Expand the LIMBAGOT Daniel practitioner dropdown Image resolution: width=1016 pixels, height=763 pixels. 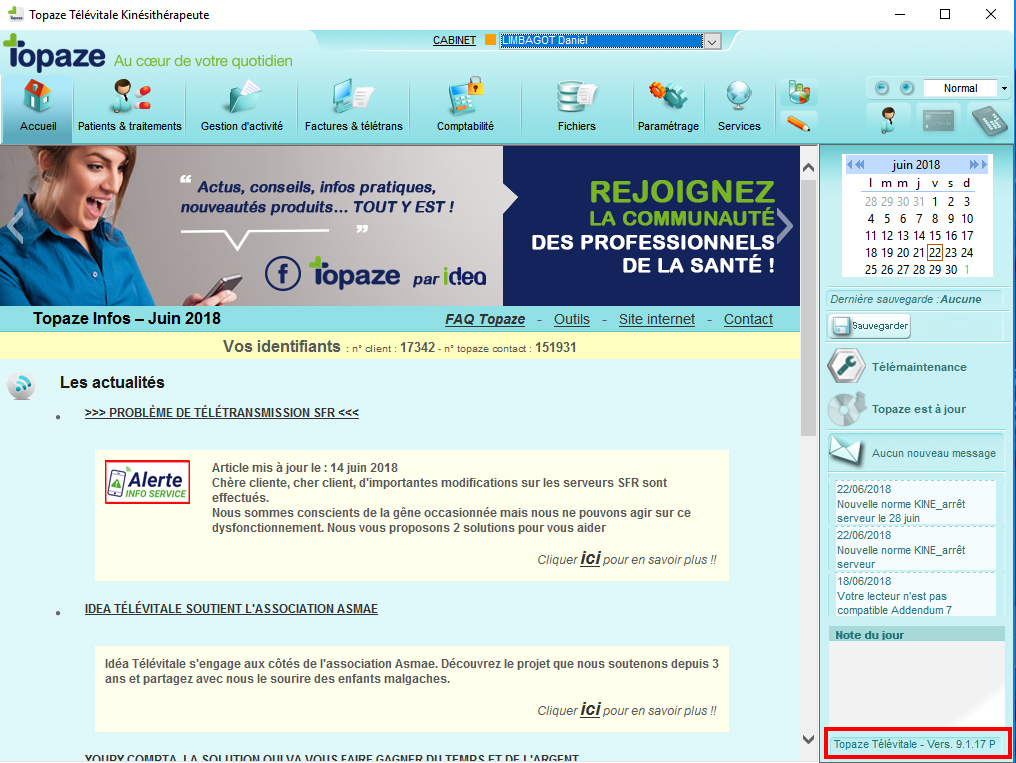pos(712,41)
